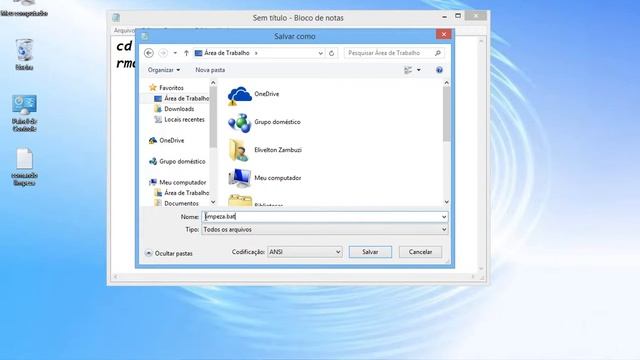The height and width of the screenshot is (360, 640).
Task: Collapse folders with Ocultar pastas
Action: tap(169, 253)
